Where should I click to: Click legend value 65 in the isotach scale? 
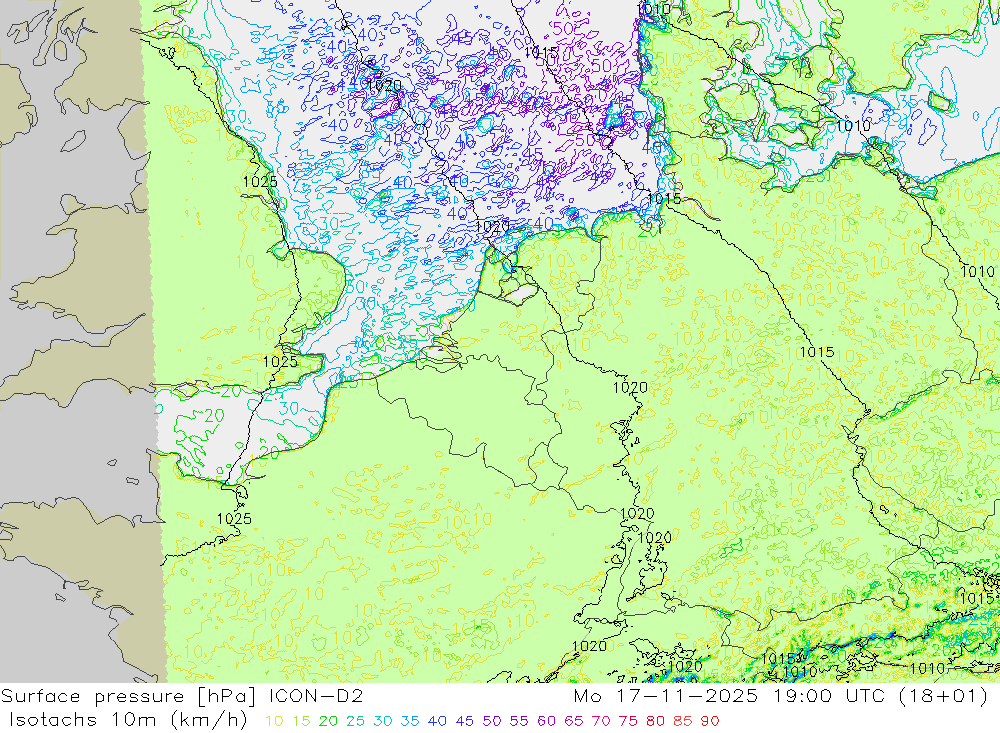573,722
